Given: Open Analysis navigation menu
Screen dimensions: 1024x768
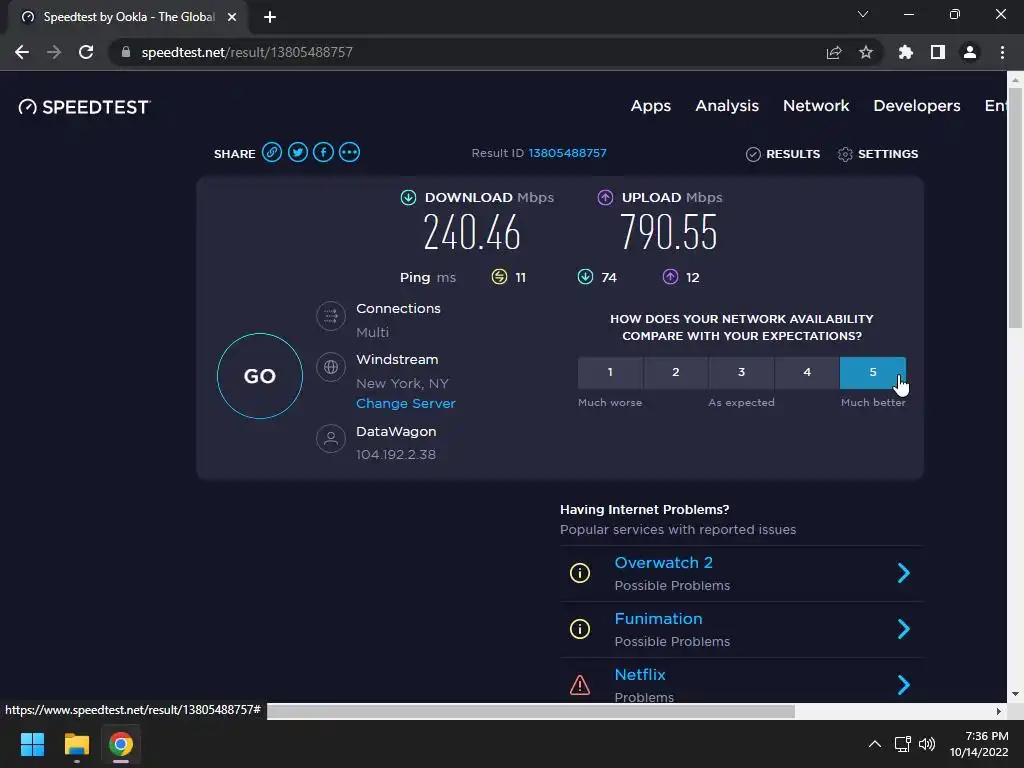Looking at the screenshot, I should (727, 106).
